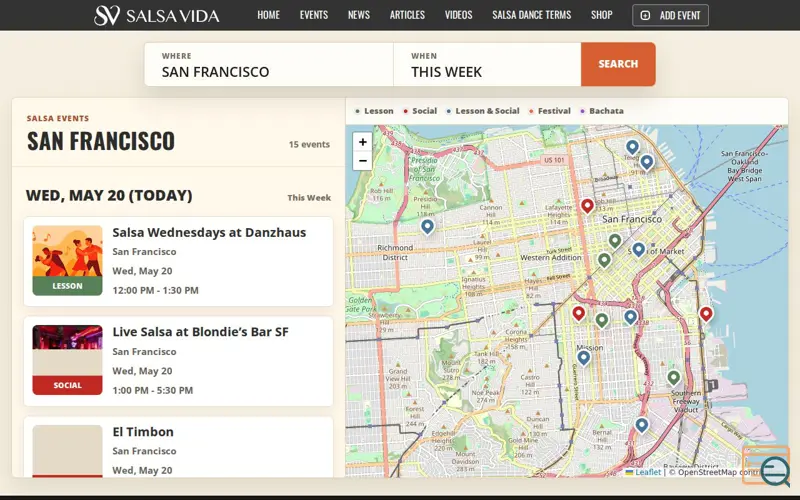
Task: Toggle the Lesson & Social legend filter
Action: (483, 111)
